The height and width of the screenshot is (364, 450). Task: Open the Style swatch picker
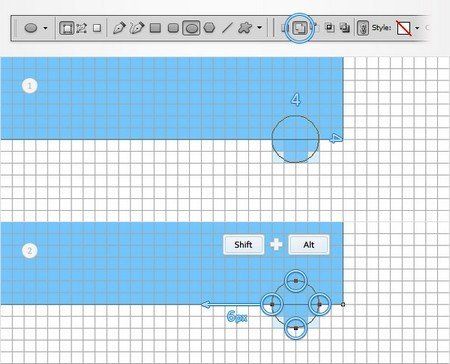point(404,28)
